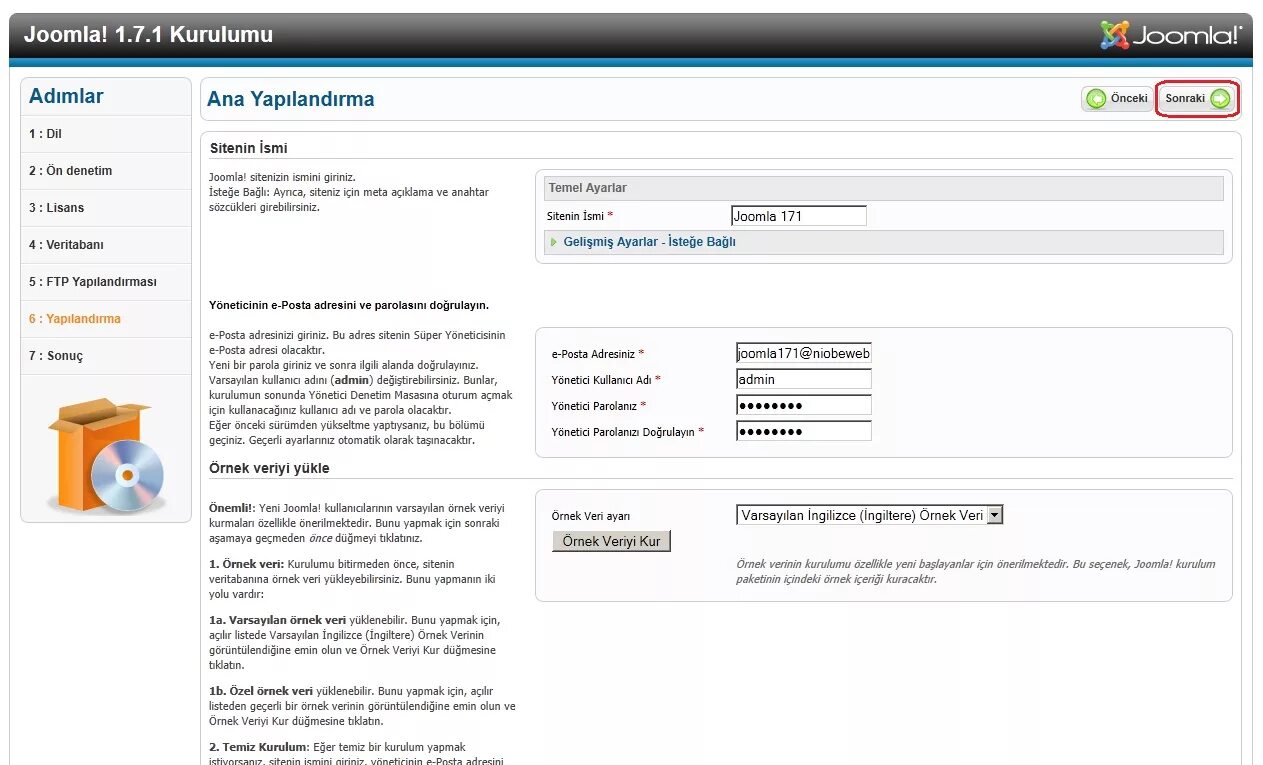This screenshot has width=1263, height=765.
Task: Focus the Yönetici Kullanıcı Adı field
Action: tap(804, 379)
